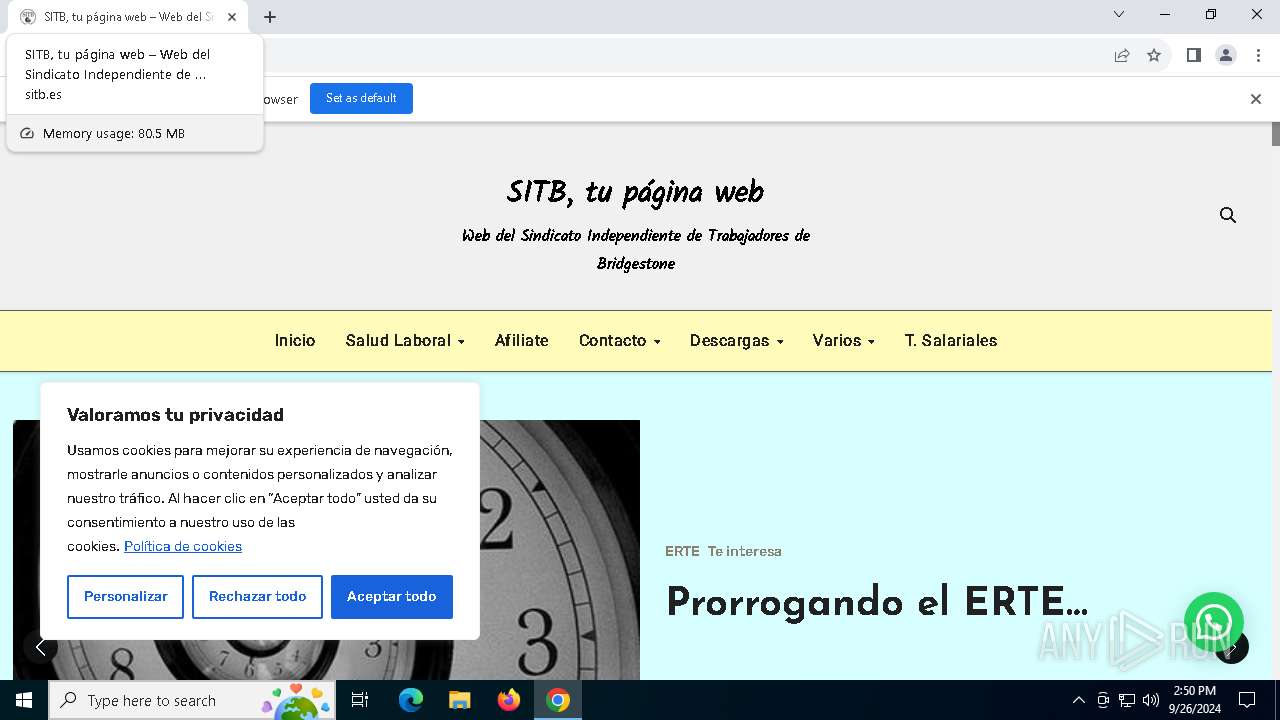Go to previous slide arrow
1280x720 pixels.
click(40, 647)
